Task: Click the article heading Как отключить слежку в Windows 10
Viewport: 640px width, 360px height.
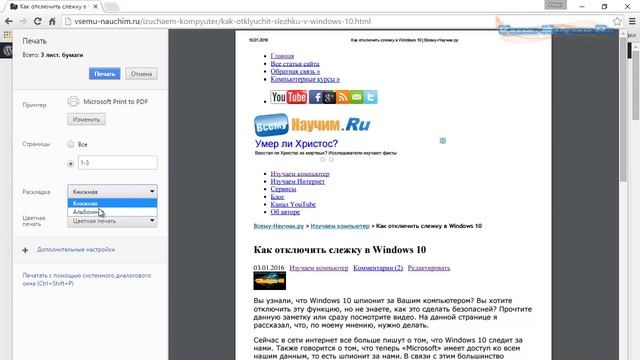Action: pos(340,250)
